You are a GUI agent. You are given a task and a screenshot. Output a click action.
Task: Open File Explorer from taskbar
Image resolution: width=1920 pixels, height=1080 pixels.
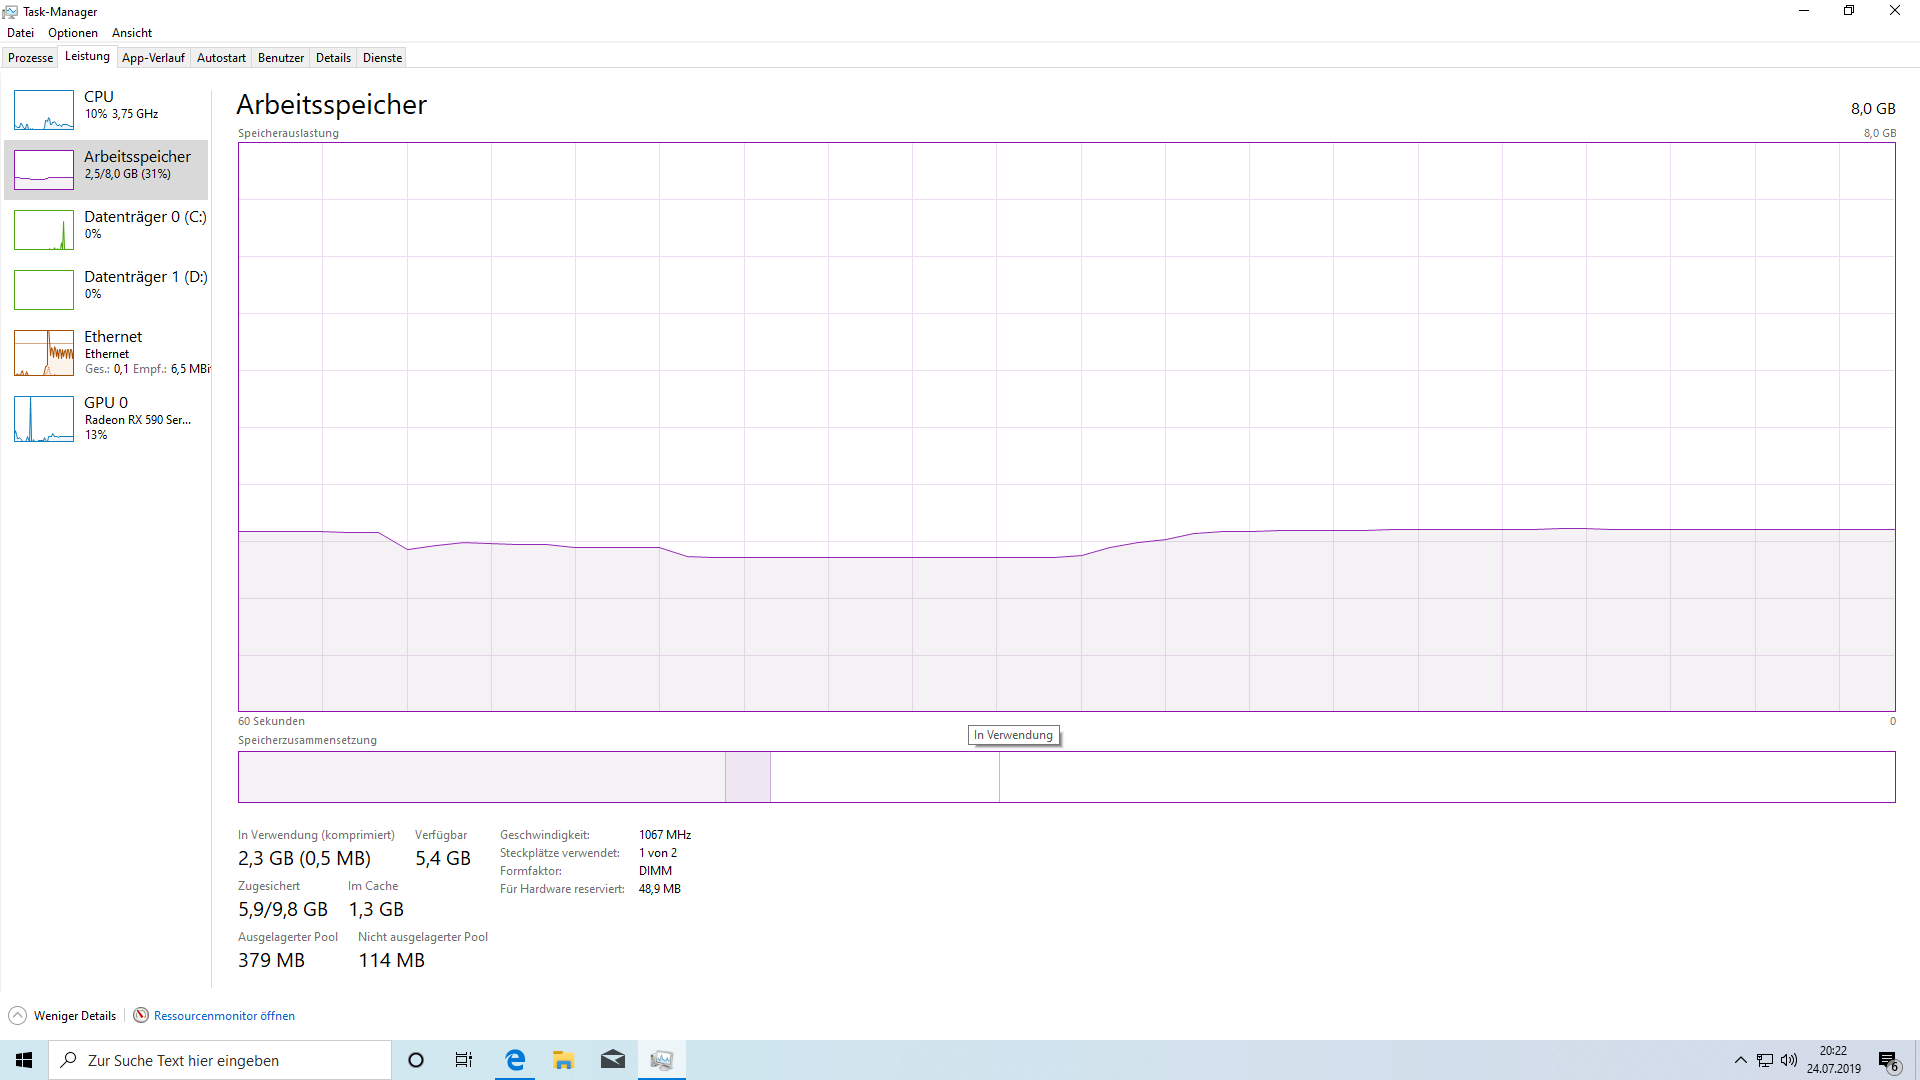click(564, 1060)
